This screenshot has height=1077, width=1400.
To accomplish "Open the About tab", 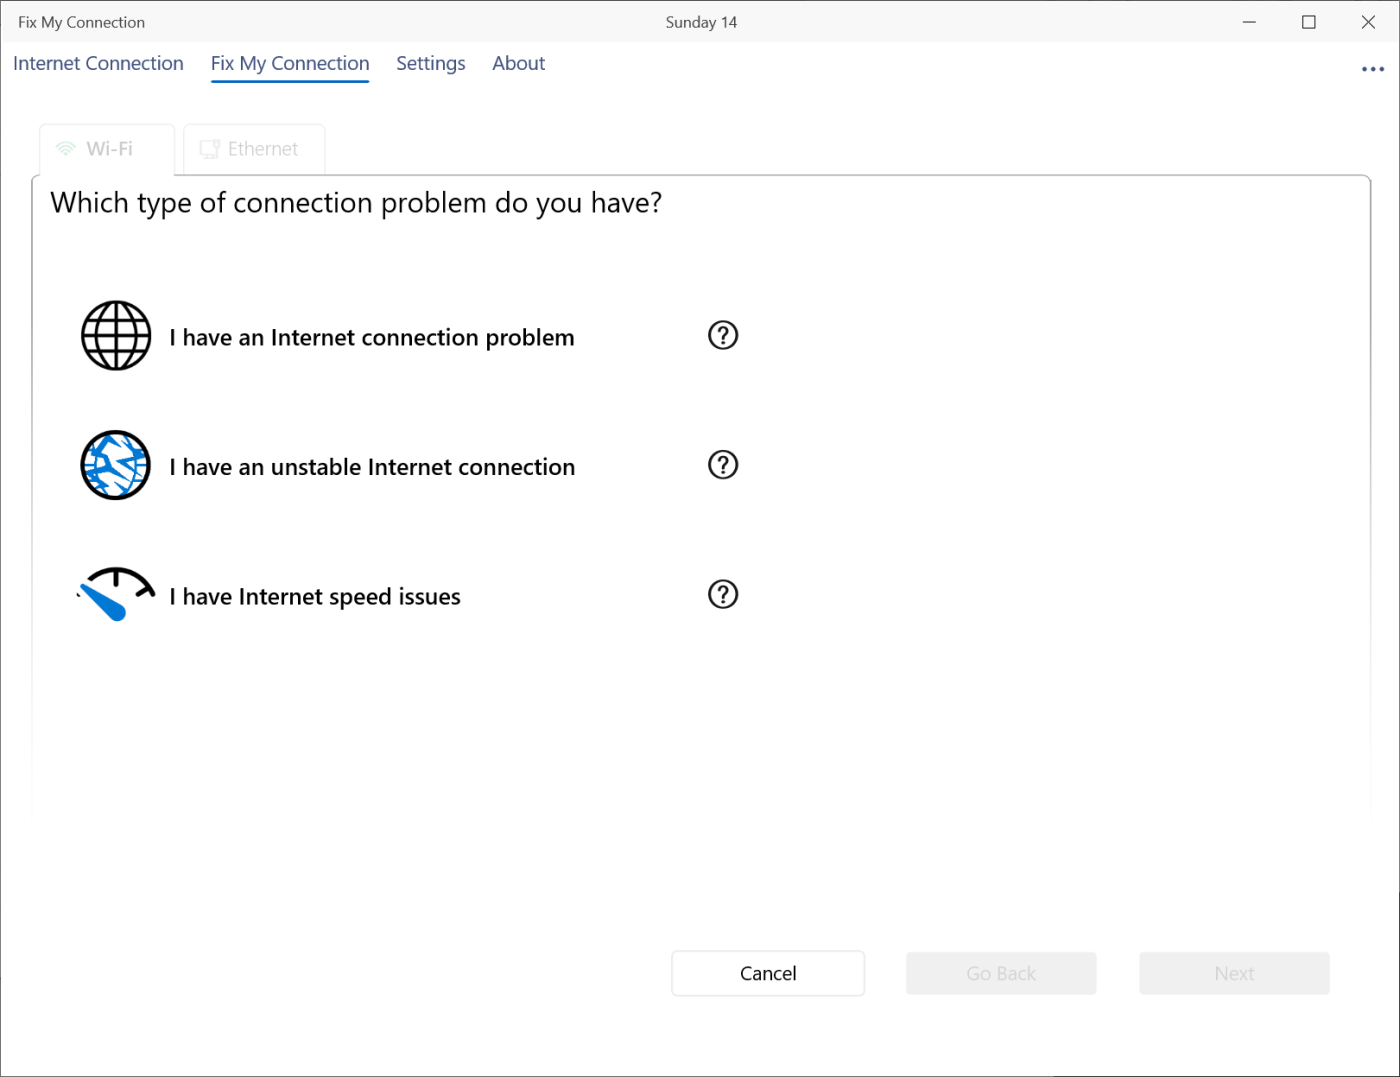I will point(518,63).
